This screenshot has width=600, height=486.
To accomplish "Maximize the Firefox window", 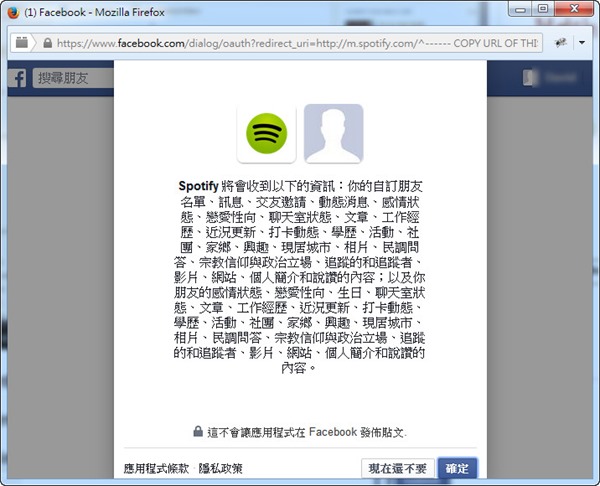I will coord(543,9).
